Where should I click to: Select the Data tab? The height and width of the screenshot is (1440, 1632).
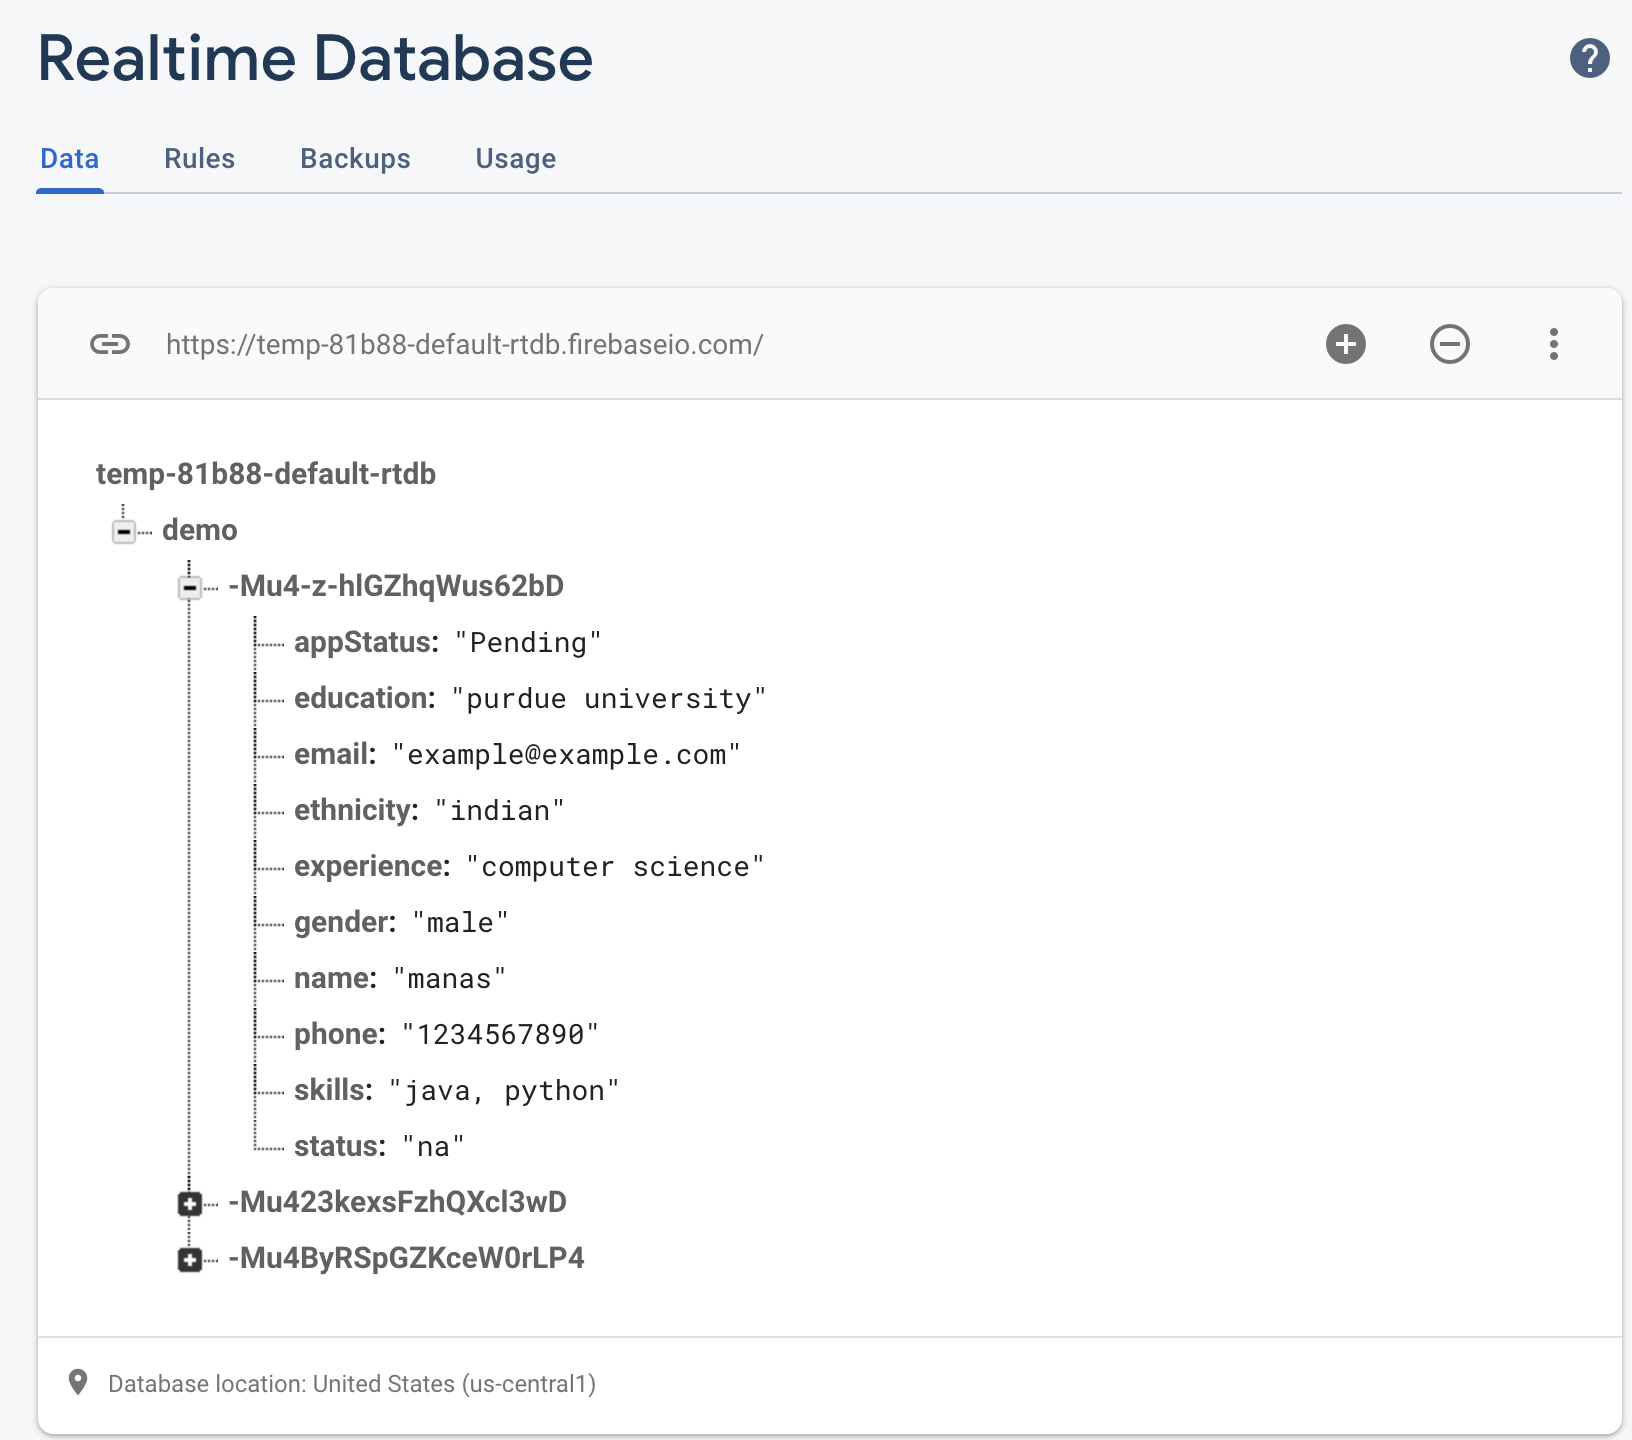(x=70, y=159)
